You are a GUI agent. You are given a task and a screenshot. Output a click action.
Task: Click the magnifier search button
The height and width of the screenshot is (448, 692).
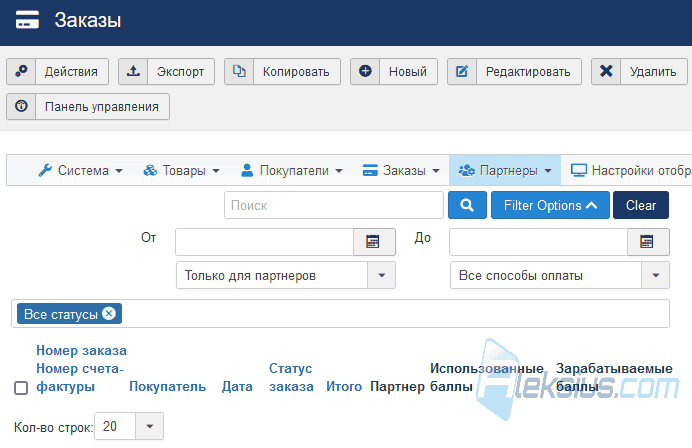467,205
